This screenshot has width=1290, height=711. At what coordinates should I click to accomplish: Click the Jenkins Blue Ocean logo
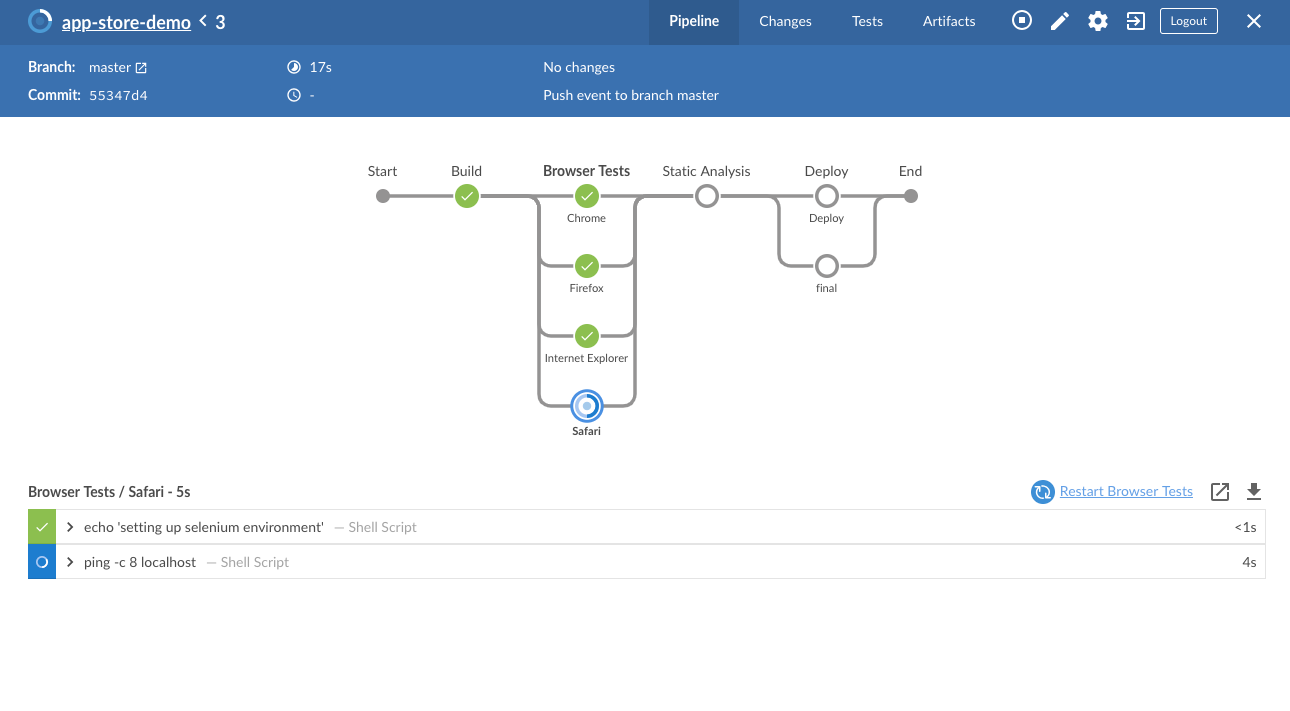38,20
